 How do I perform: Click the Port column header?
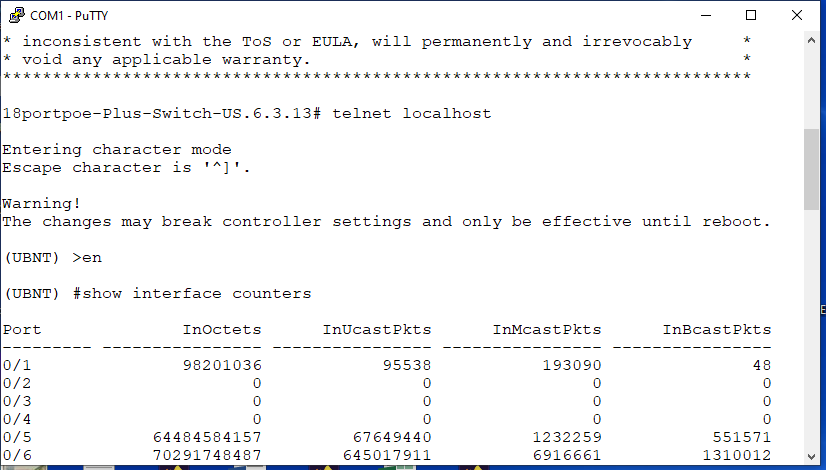[x=22, y=330]
